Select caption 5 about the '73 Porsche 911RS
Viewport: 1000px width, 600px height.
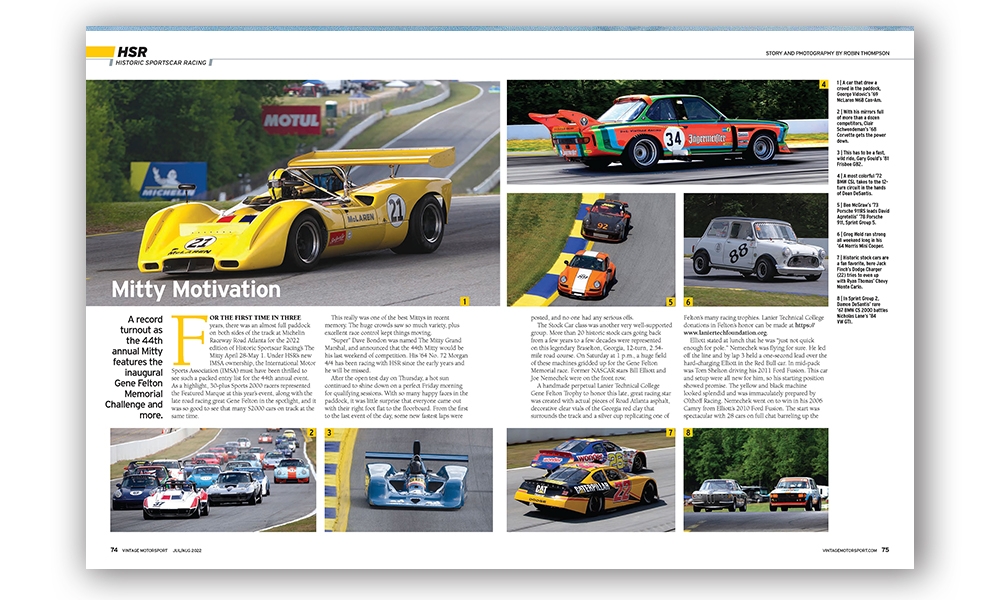tap(862, 214)
